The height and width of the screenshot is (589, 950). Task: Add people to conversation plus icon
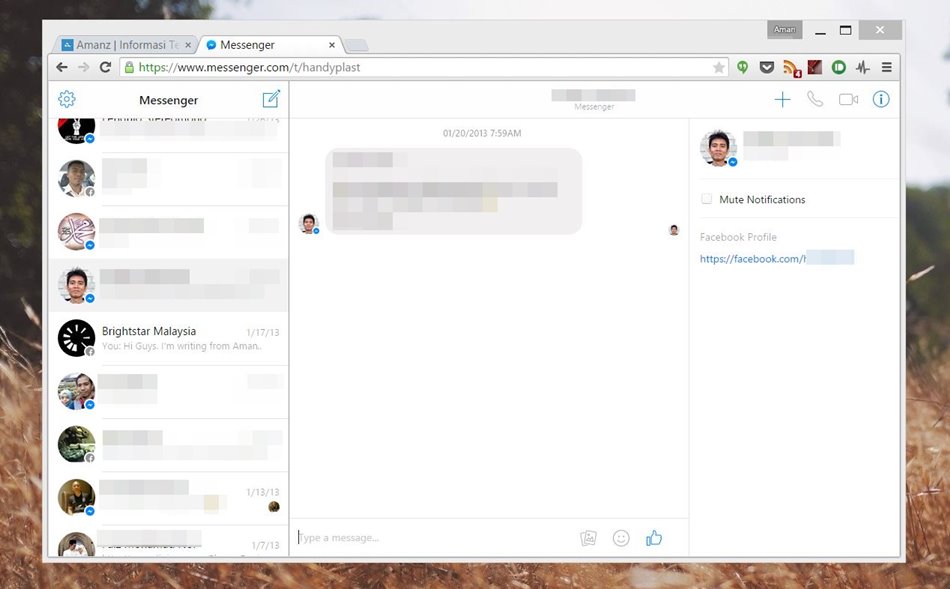(x=782, y=99)
